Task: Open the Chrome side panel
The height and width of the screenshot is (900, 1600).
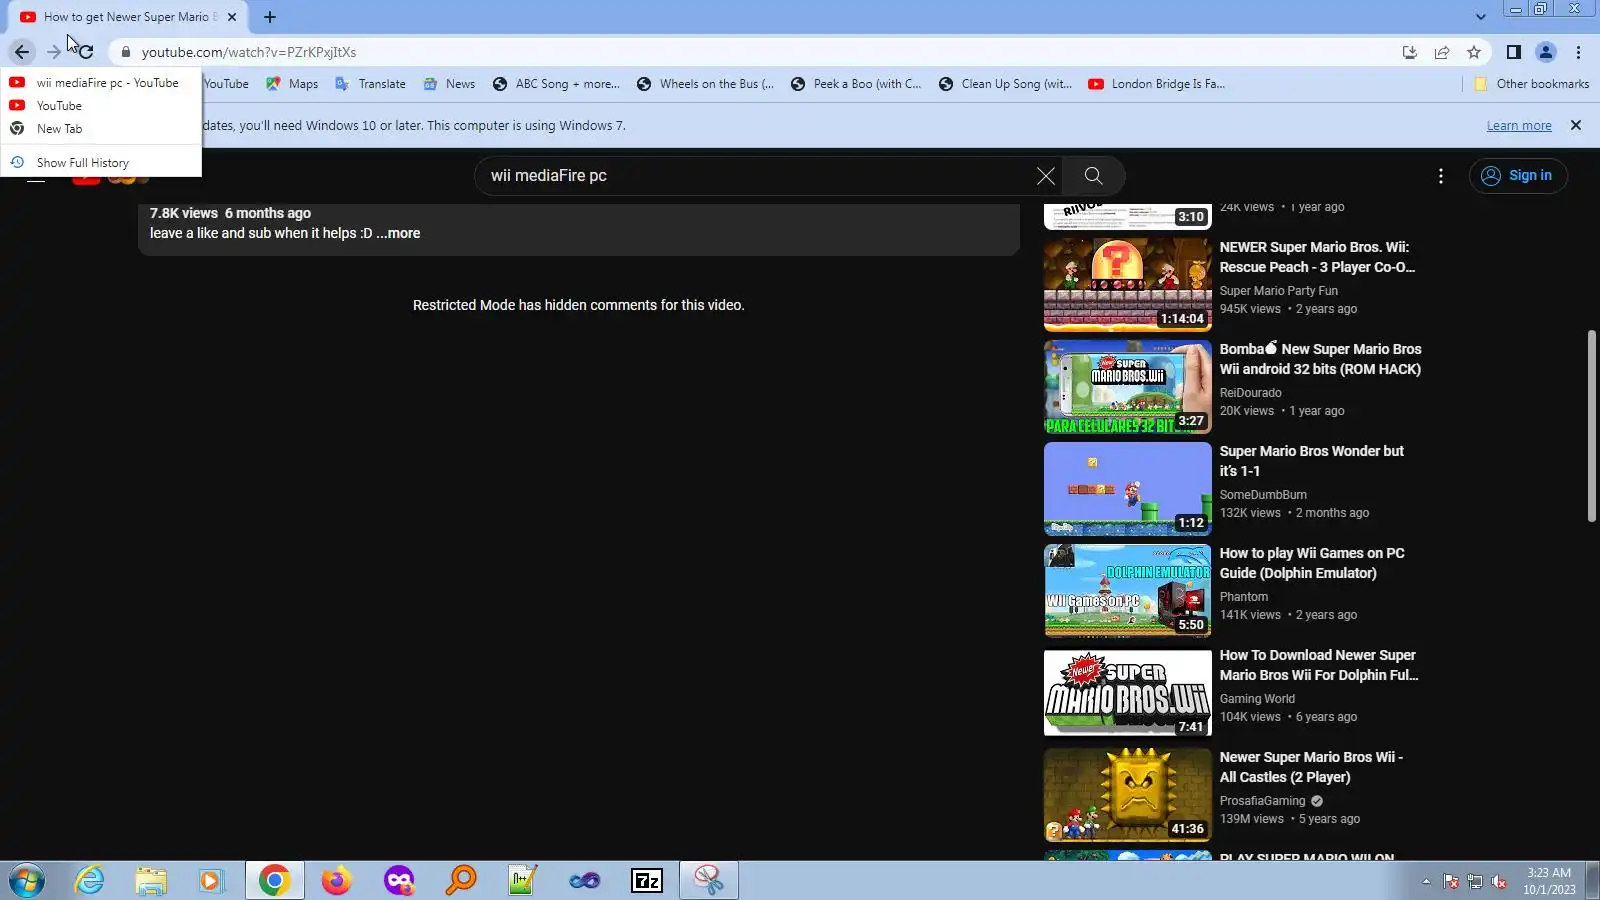Action: (x=1514, y=52)
